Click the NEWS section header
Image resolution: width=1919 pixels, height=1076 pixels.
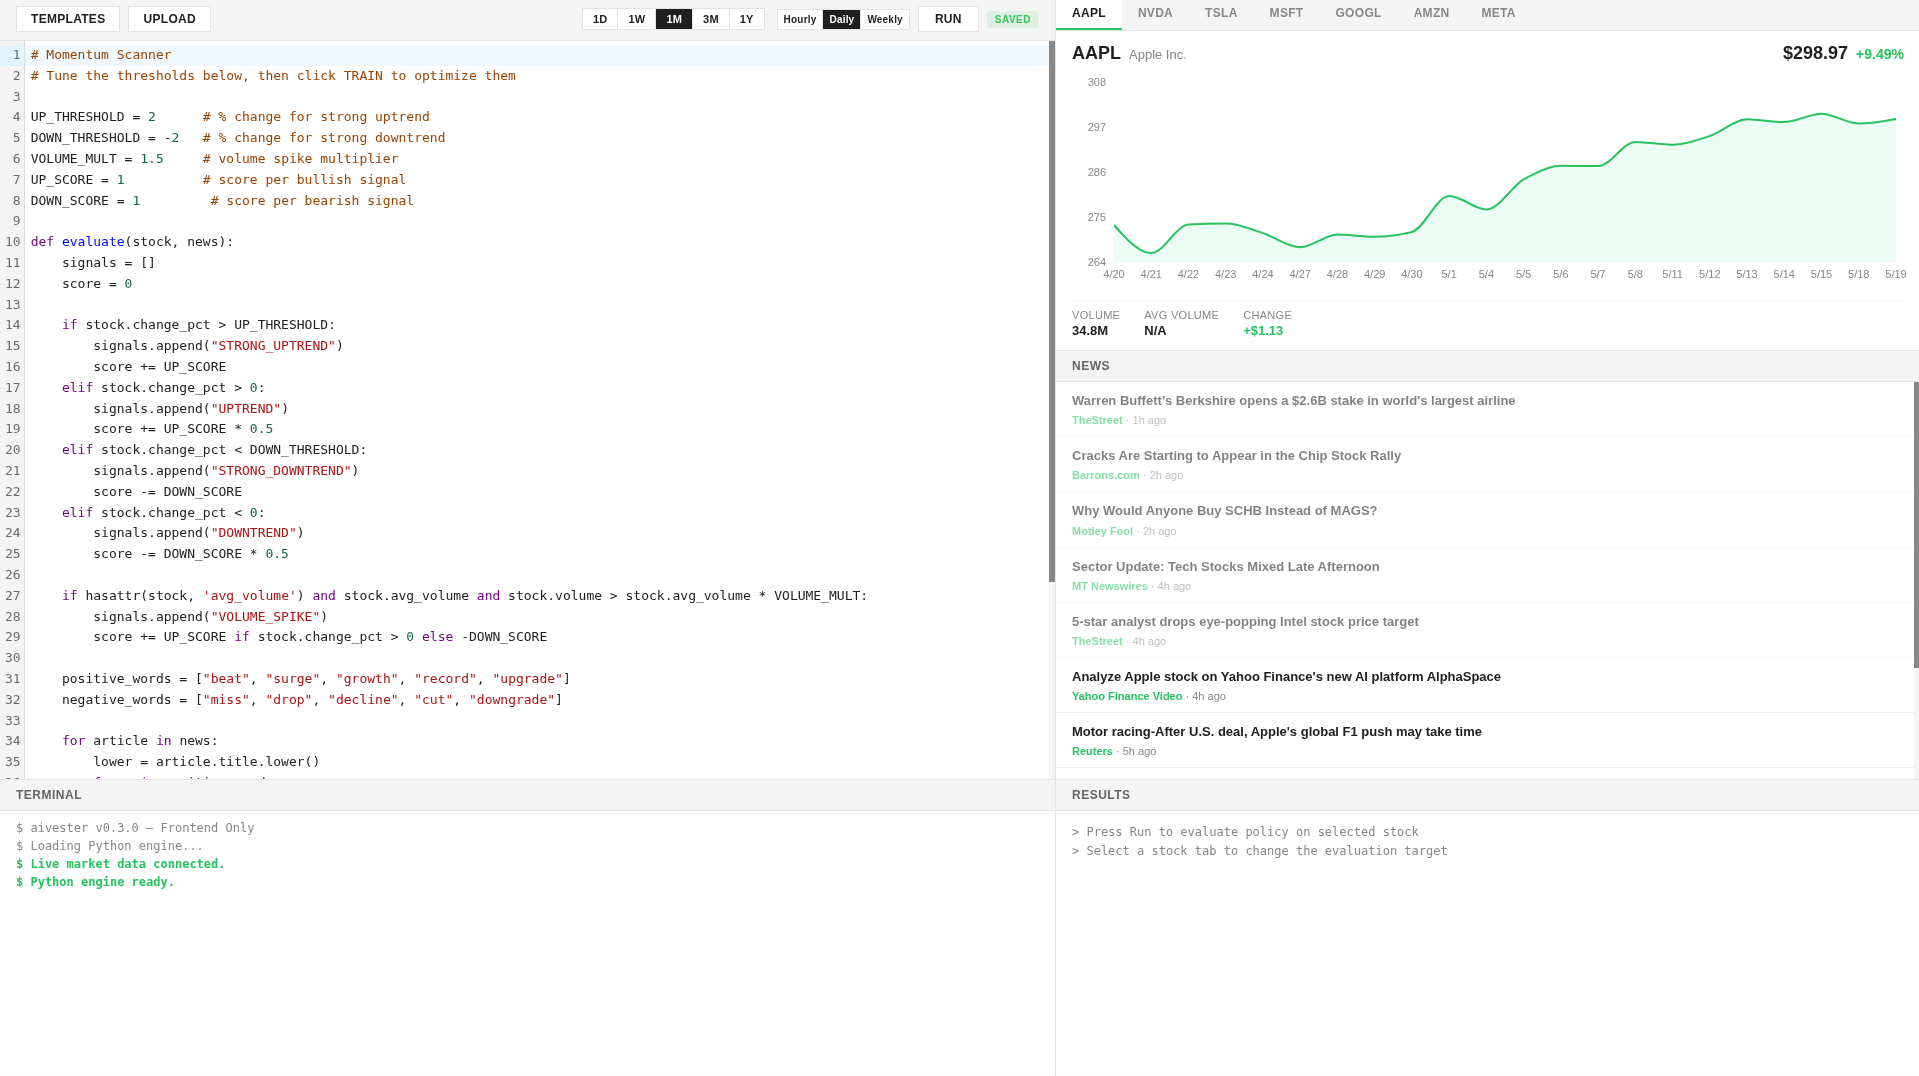click(1487, 366)
